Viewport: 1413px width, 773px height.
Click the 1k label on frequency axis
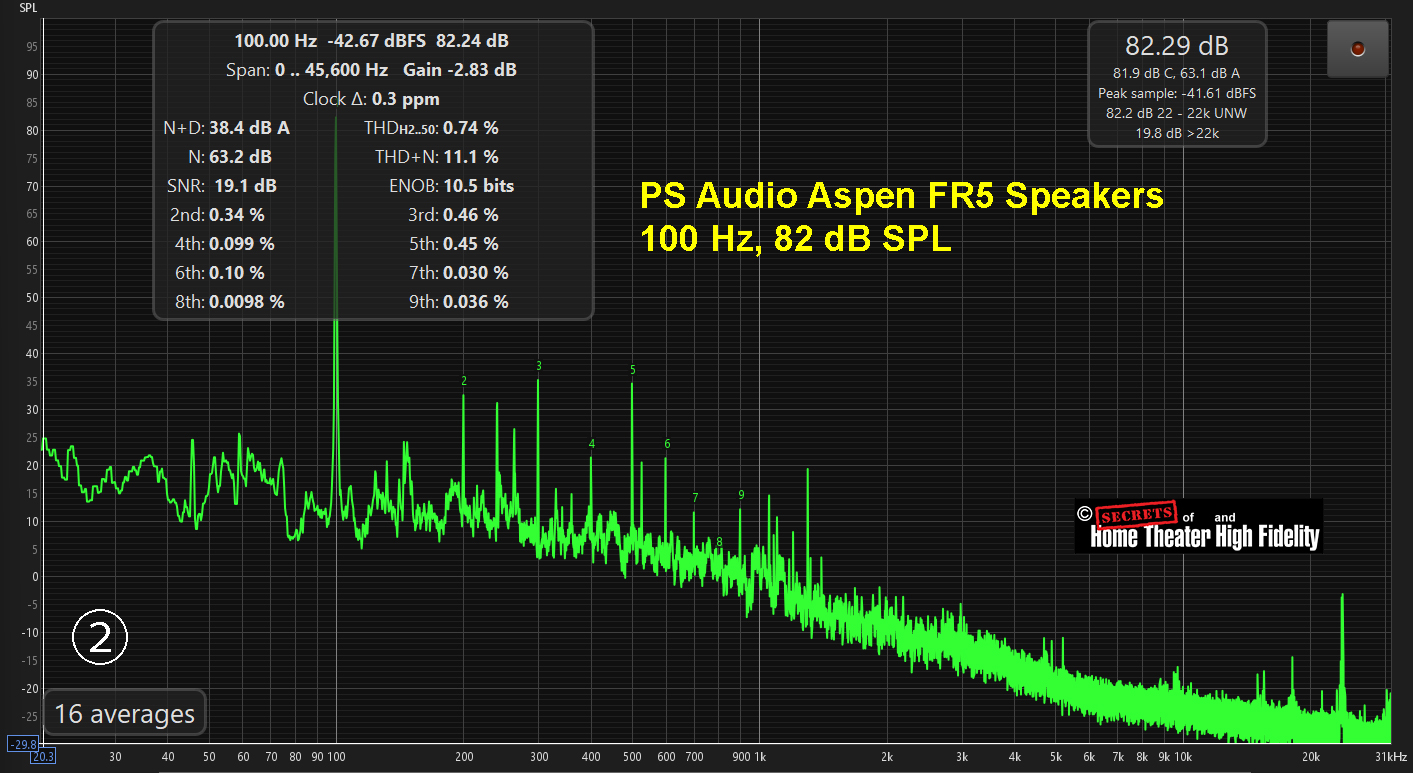760,757
